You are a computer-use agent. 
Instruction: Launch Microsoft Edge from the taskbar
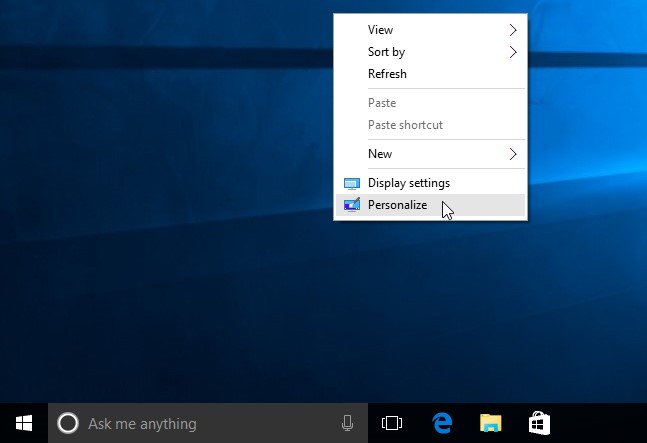pyautogui.click(x=442, y=423)
